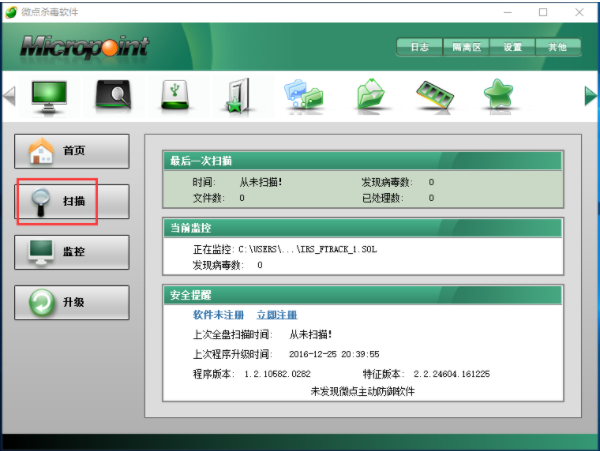
Task: Open the 扫描 scan page
Action: tap(72, 202)
